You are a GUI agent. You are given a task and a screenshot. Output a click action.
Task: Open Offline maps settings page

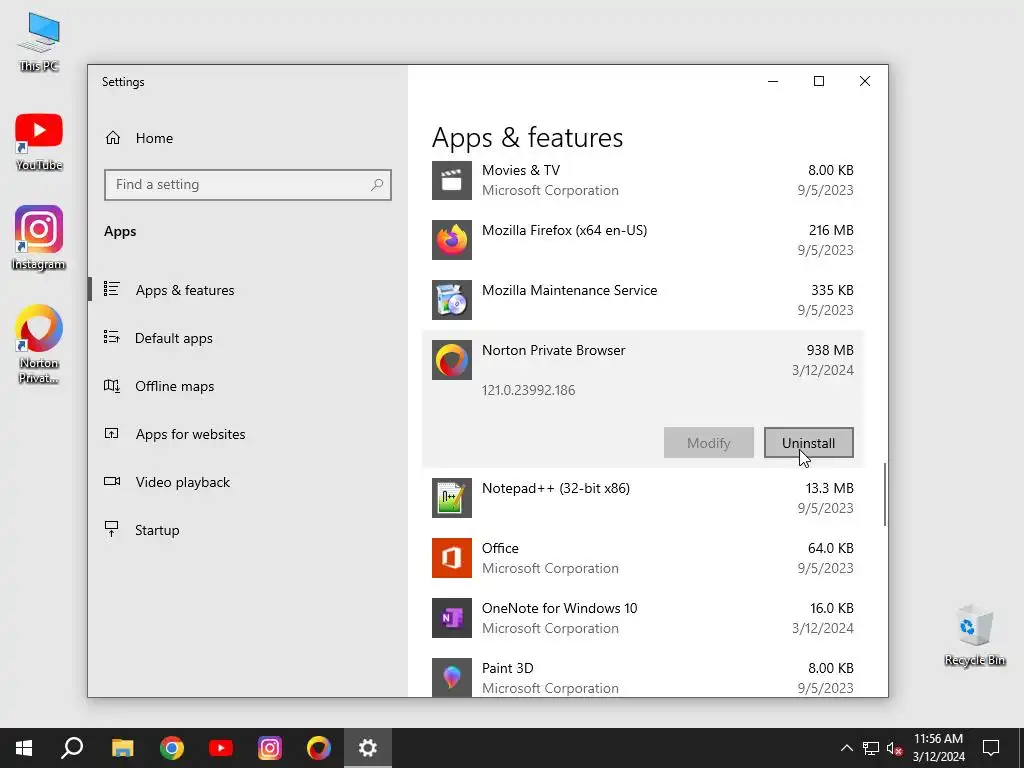(174, 386)
